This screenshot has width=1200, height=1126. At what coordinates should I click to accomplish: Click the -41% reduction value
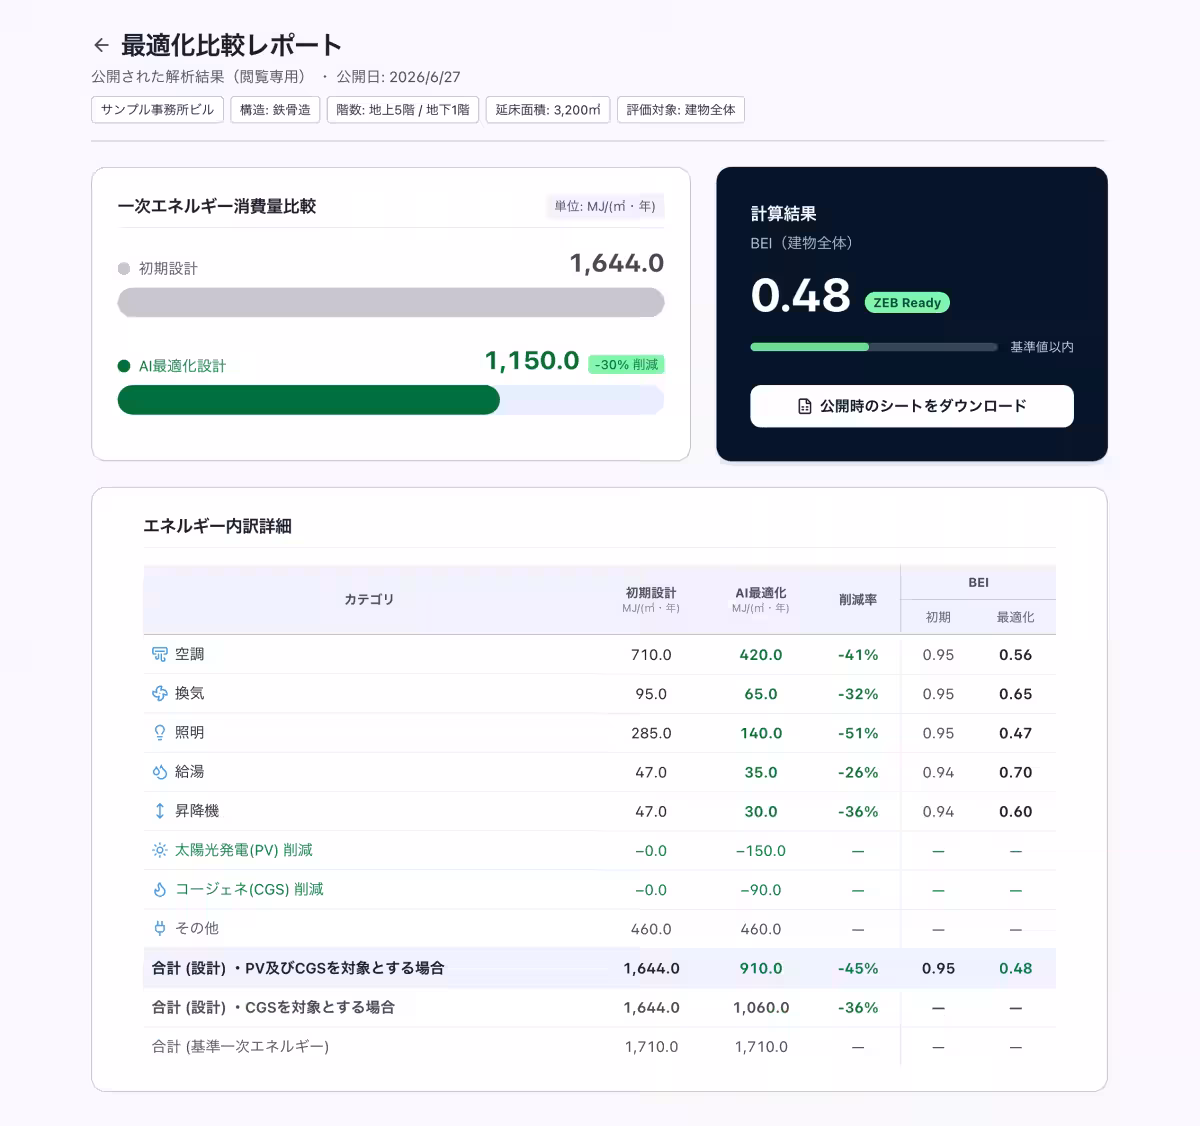(x=858, y=655)
